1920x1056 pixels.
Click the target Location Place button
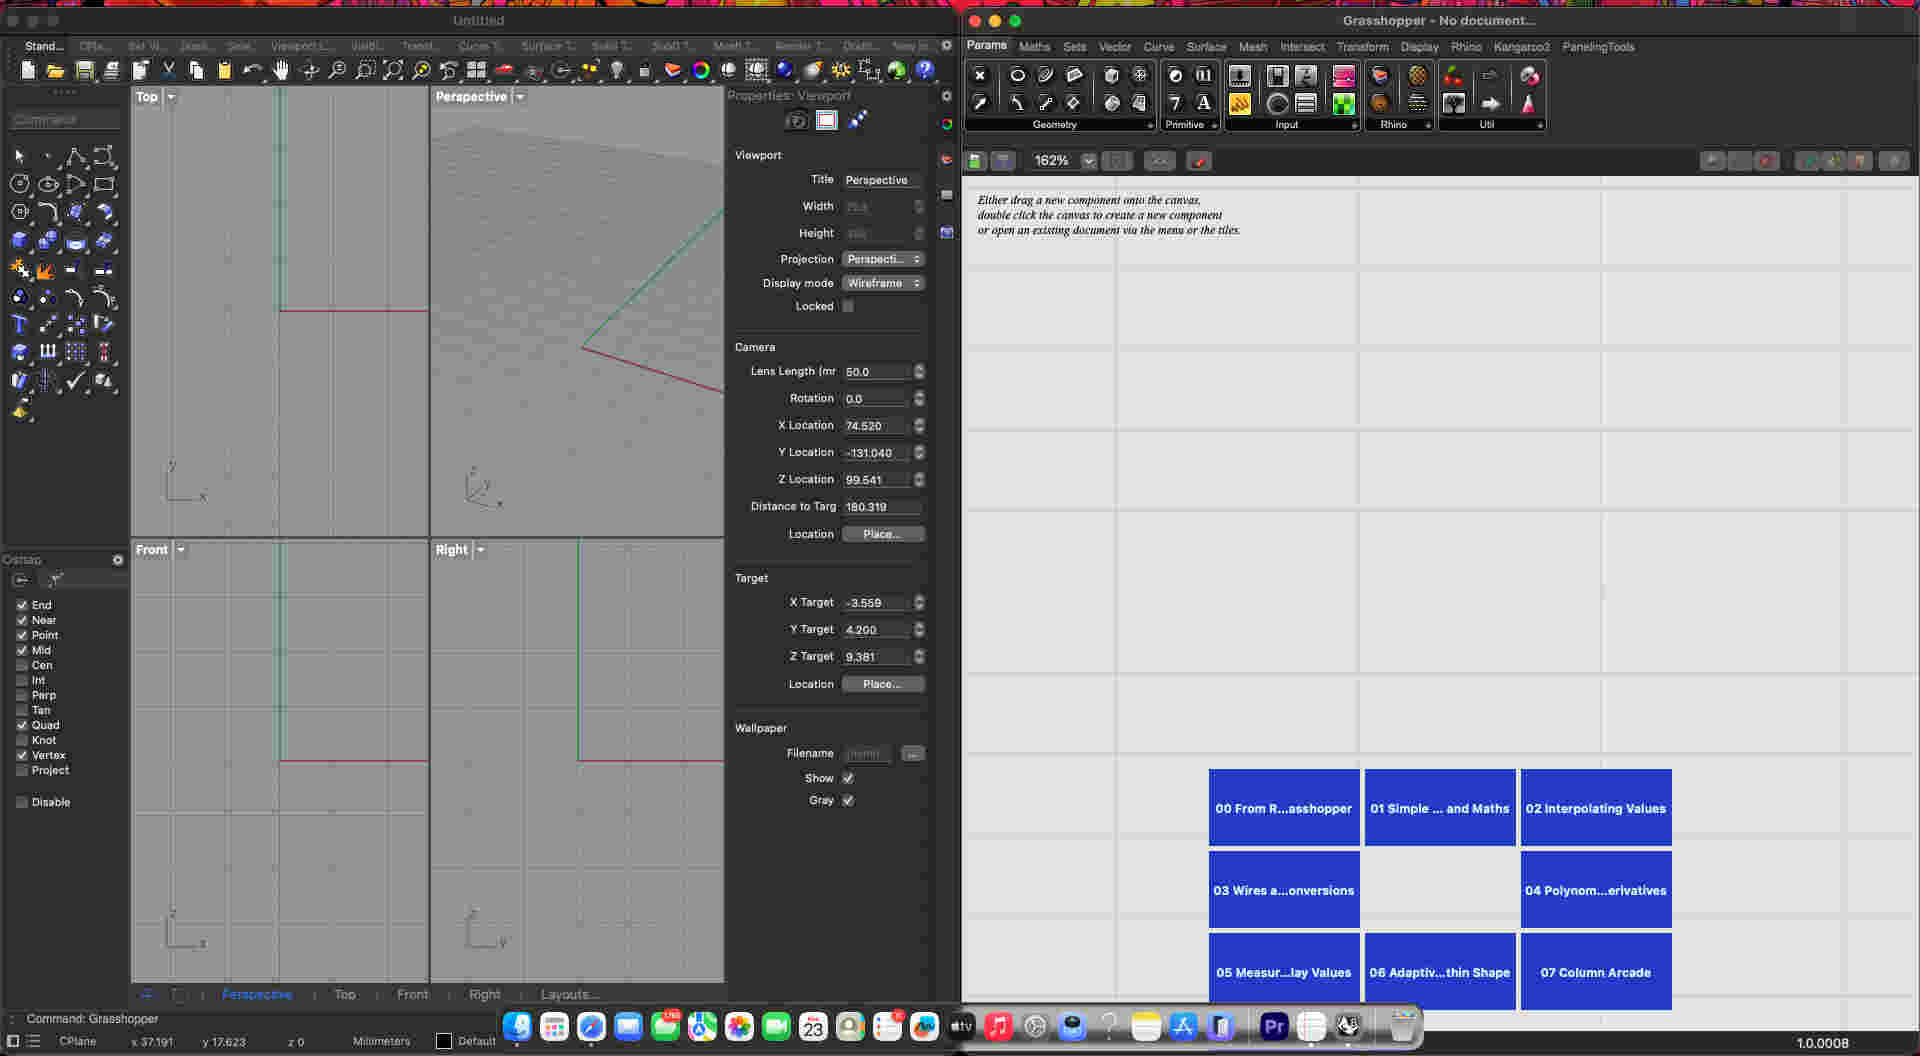click(882, 684)
